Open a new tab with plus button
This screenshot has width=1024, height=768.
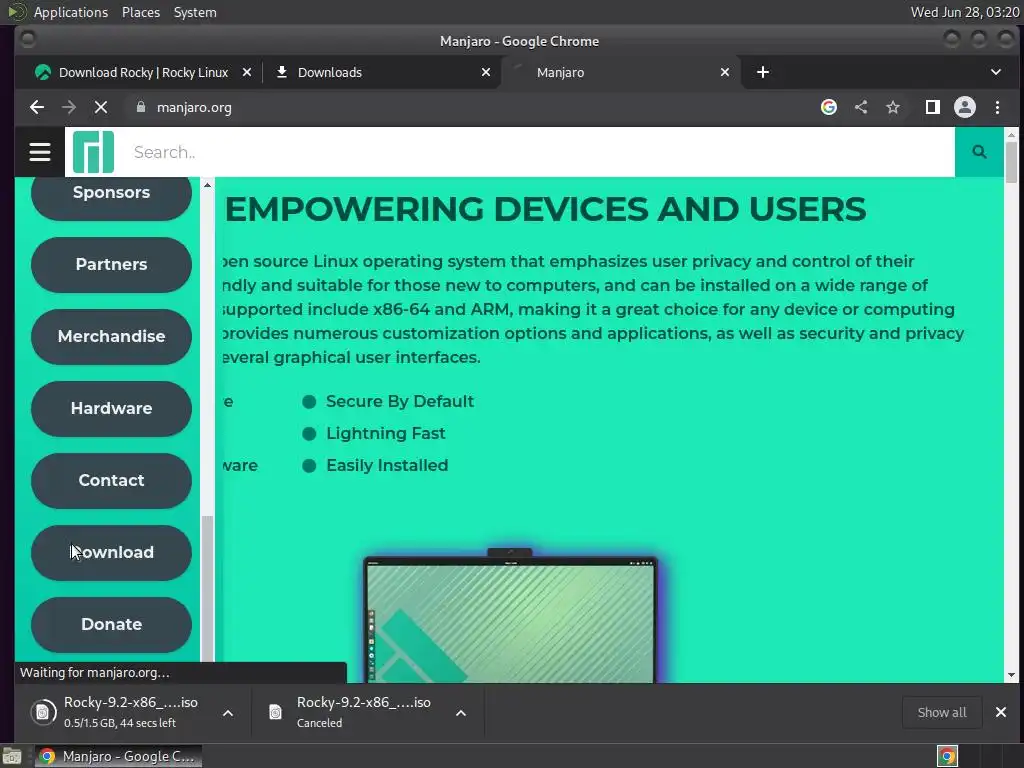[x=763, y=72]
